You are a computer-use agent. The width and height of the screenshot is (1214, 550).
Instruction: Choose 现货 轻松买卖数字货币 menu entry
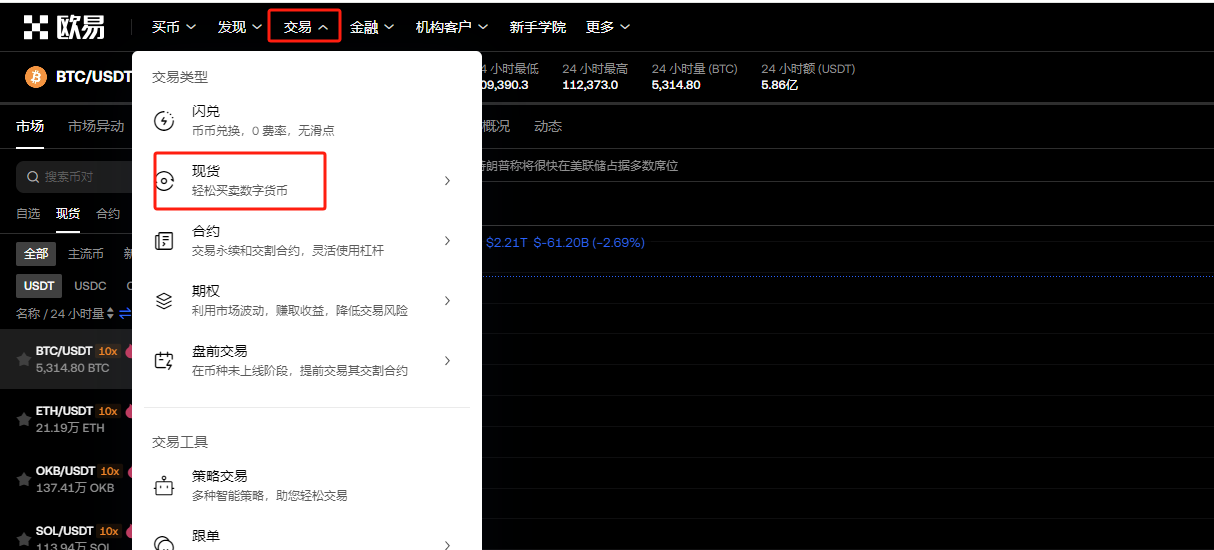[307, 181]
